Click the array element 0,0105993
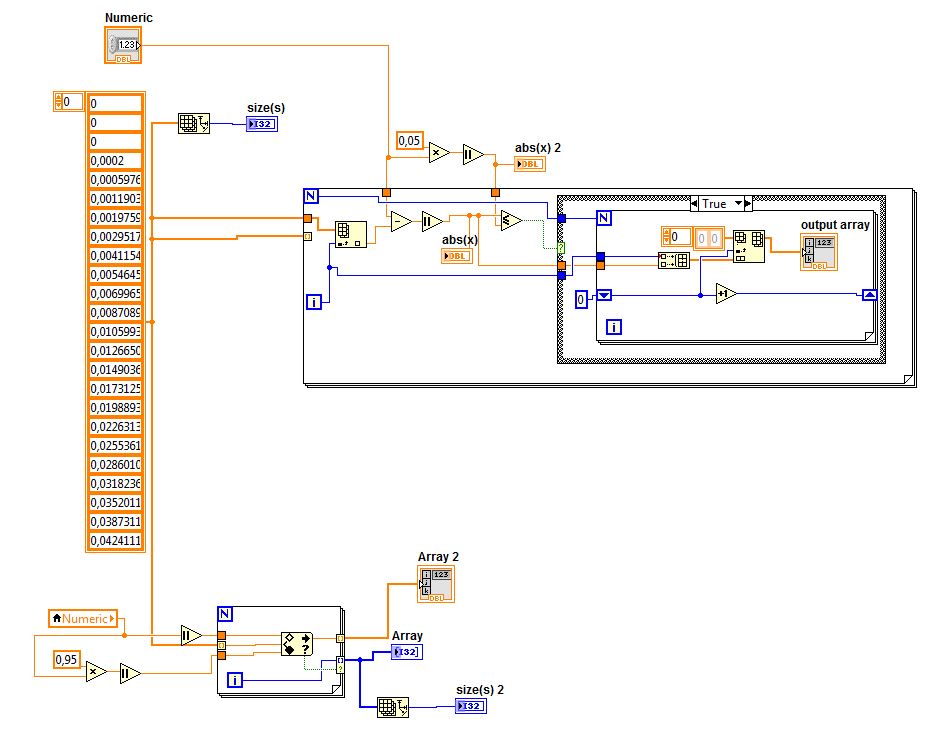Screen dimensions: 942x747 coord(115,332)
